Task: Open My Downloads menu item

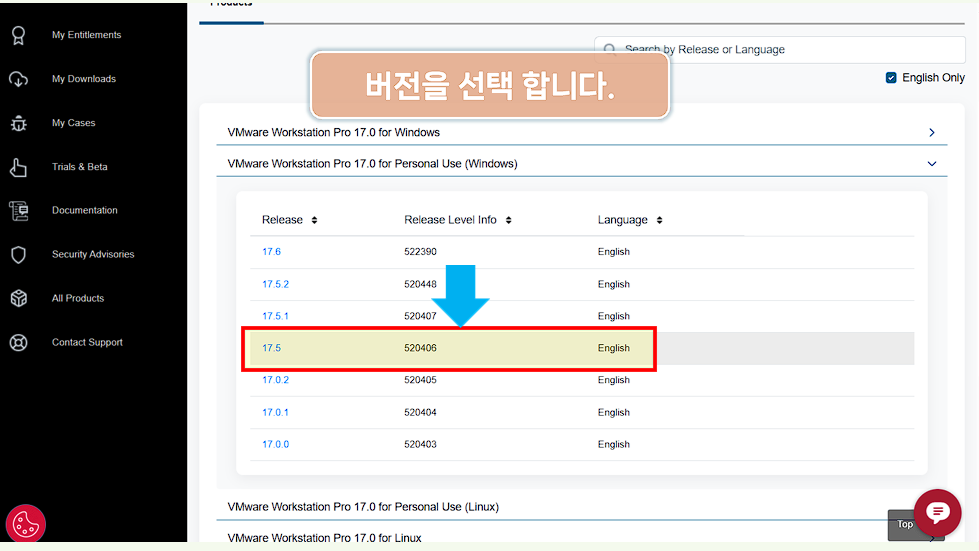Action: click(x=84, y=79)
